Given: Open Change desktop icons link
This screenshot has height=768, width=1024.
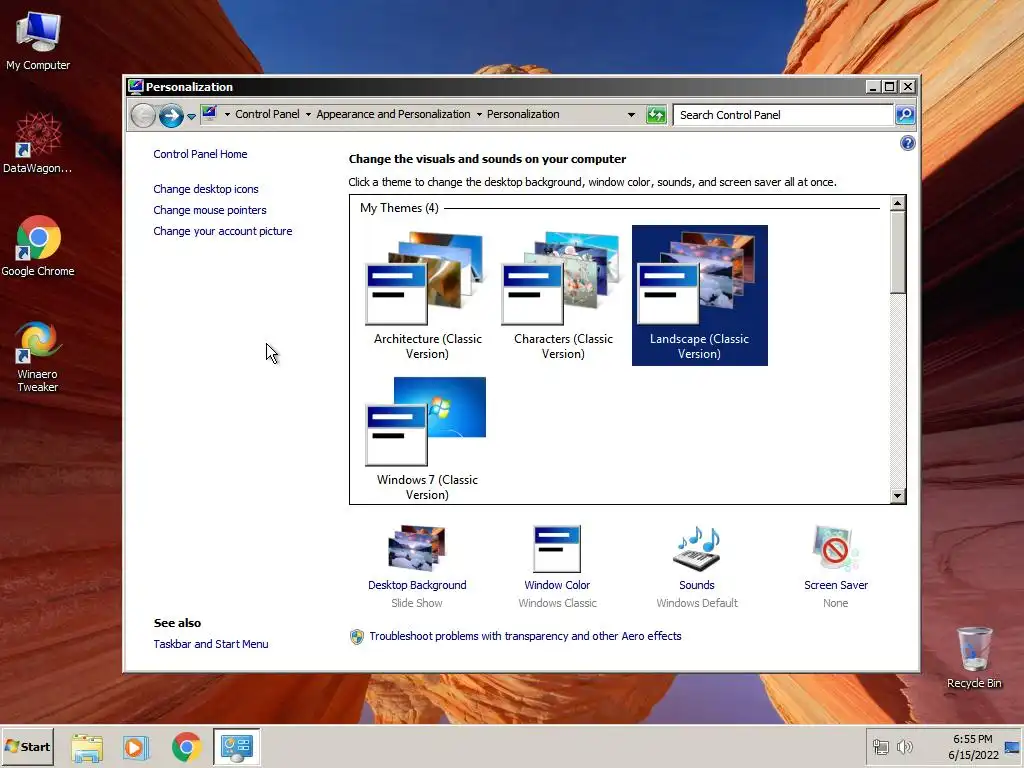Looking at the screenshot, I should pyautogui.click(x=206, y=189).
